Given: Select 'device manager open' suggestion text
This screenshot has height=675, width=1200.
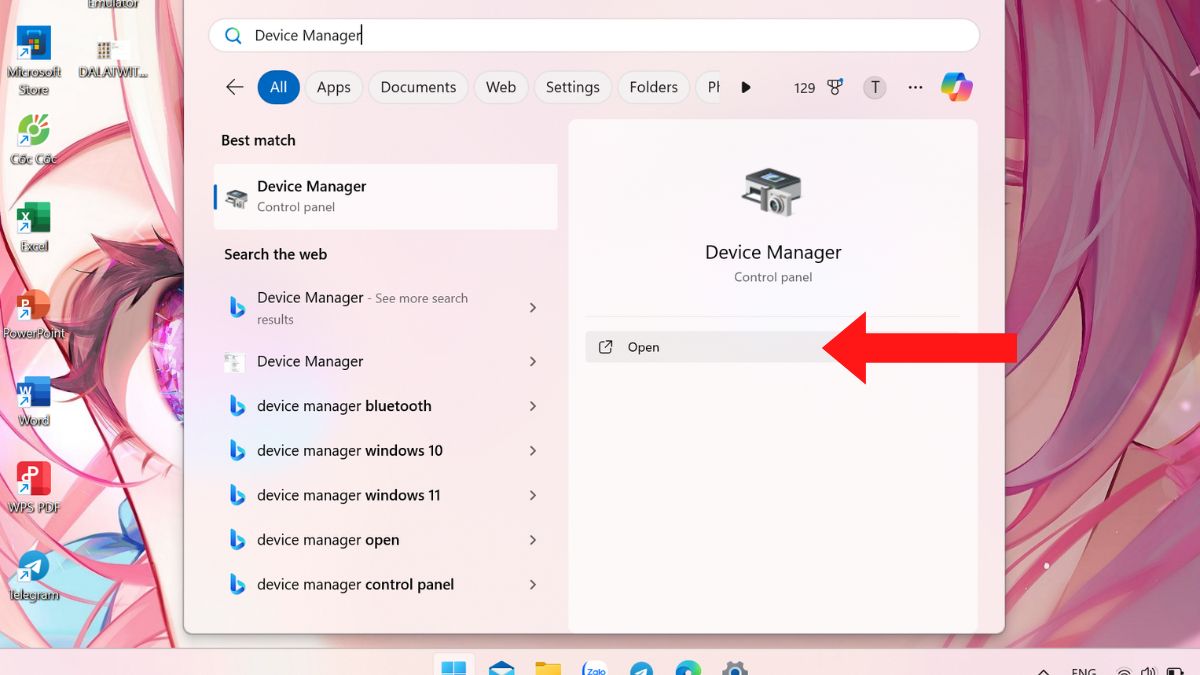Looking at the screenshot, I should pyautogui.click(x=328, y=540).
